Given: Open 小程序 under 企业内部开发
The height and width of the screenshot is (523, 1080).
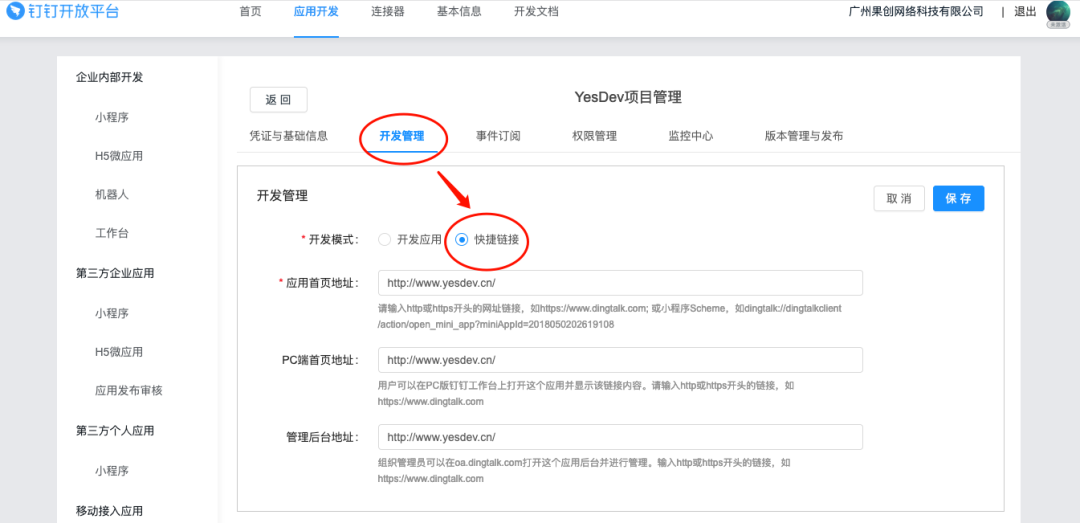Looking at the screenshot, I should (x=112, y=117).
